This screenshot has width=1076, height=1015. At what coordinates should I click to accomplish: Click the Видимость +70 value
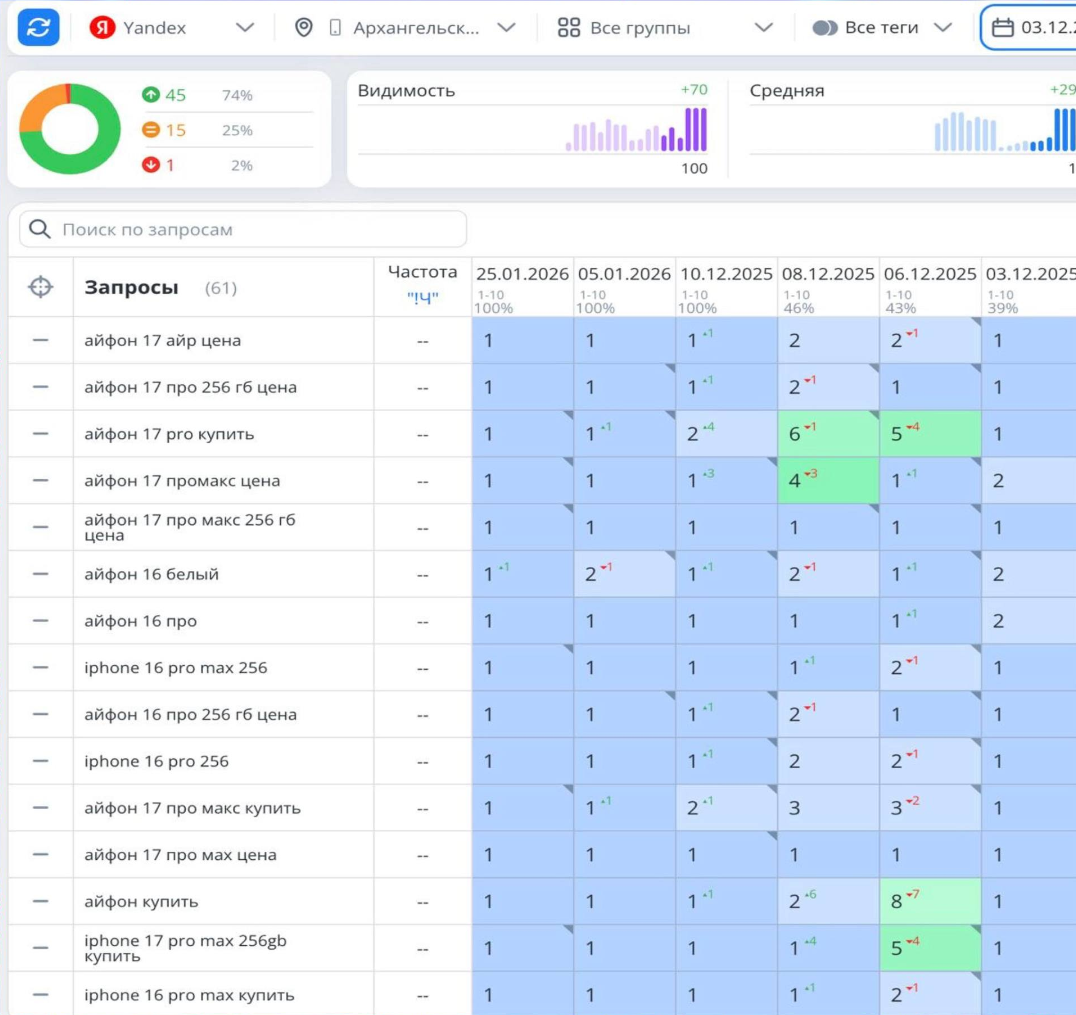pos(694,89)
